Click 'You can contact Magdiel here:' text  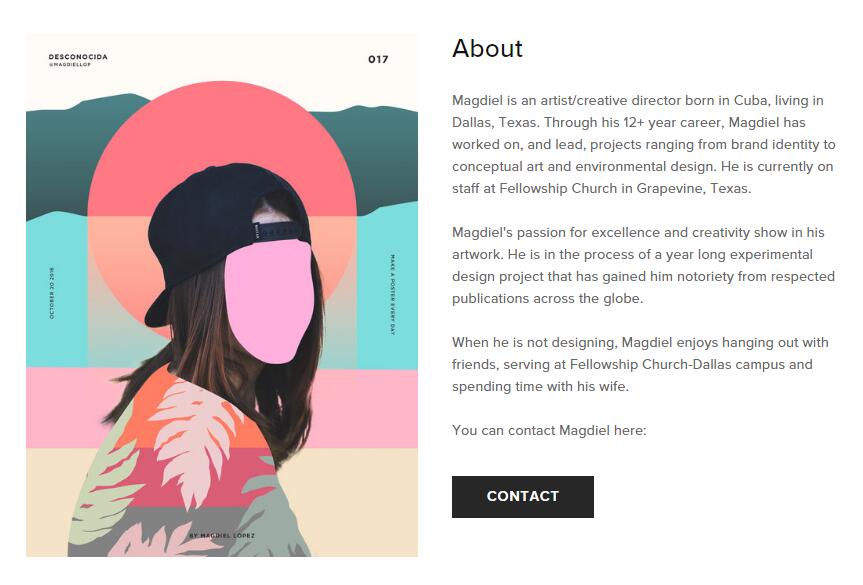549,430
